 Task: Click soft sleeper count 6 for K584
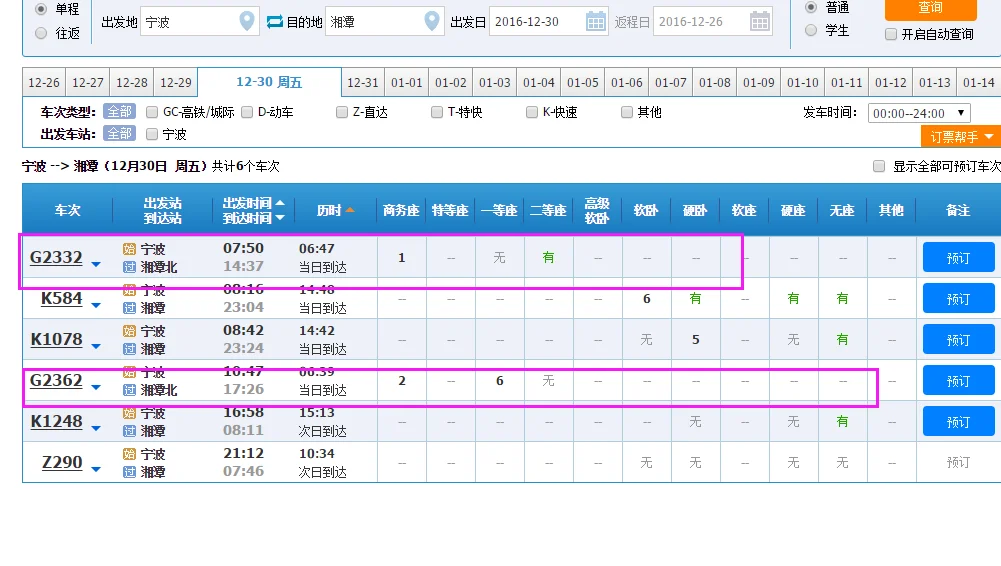pyautogui.click(x=647, y=299)
